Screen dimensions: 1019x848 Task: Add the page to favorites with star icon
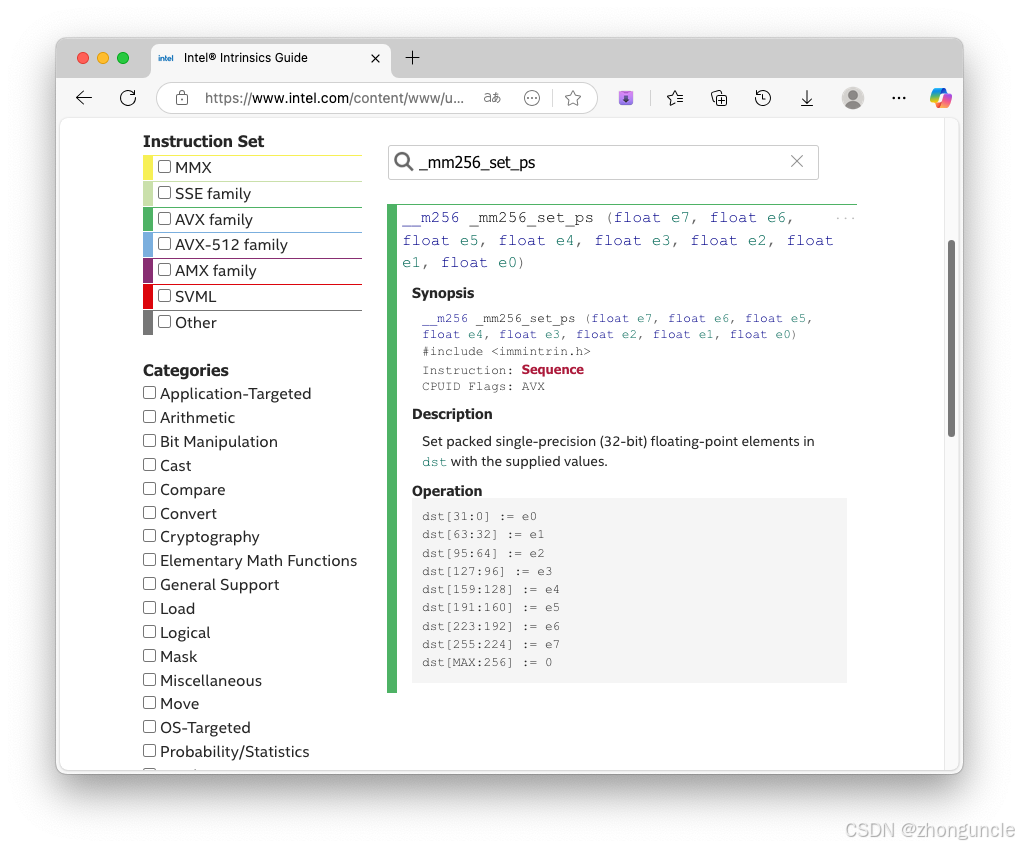[x=572, y=98]
